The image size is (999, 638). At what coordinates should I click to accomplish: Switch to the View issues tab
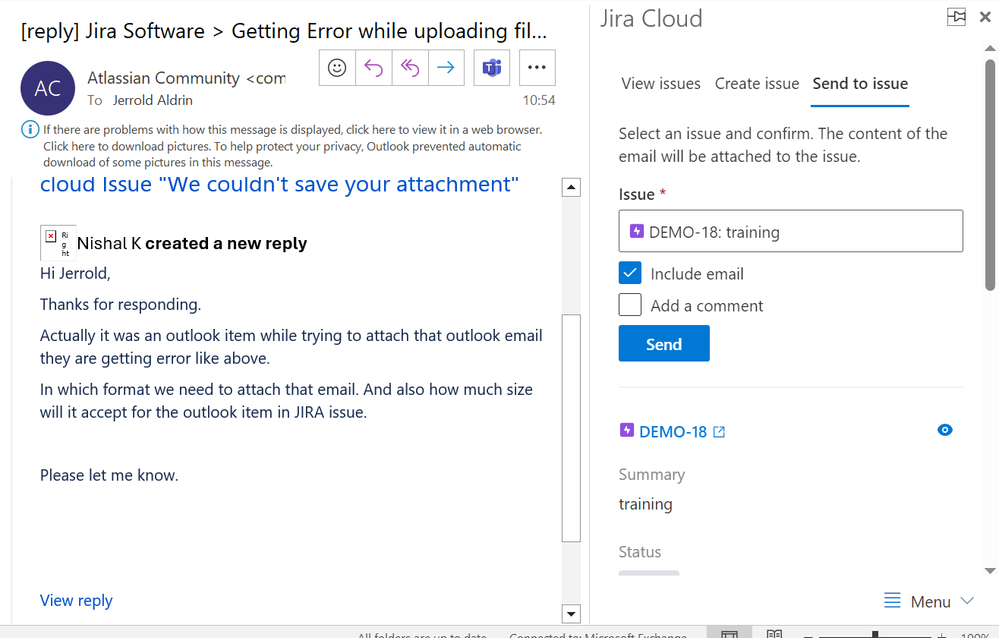click(x=661, y=83)
